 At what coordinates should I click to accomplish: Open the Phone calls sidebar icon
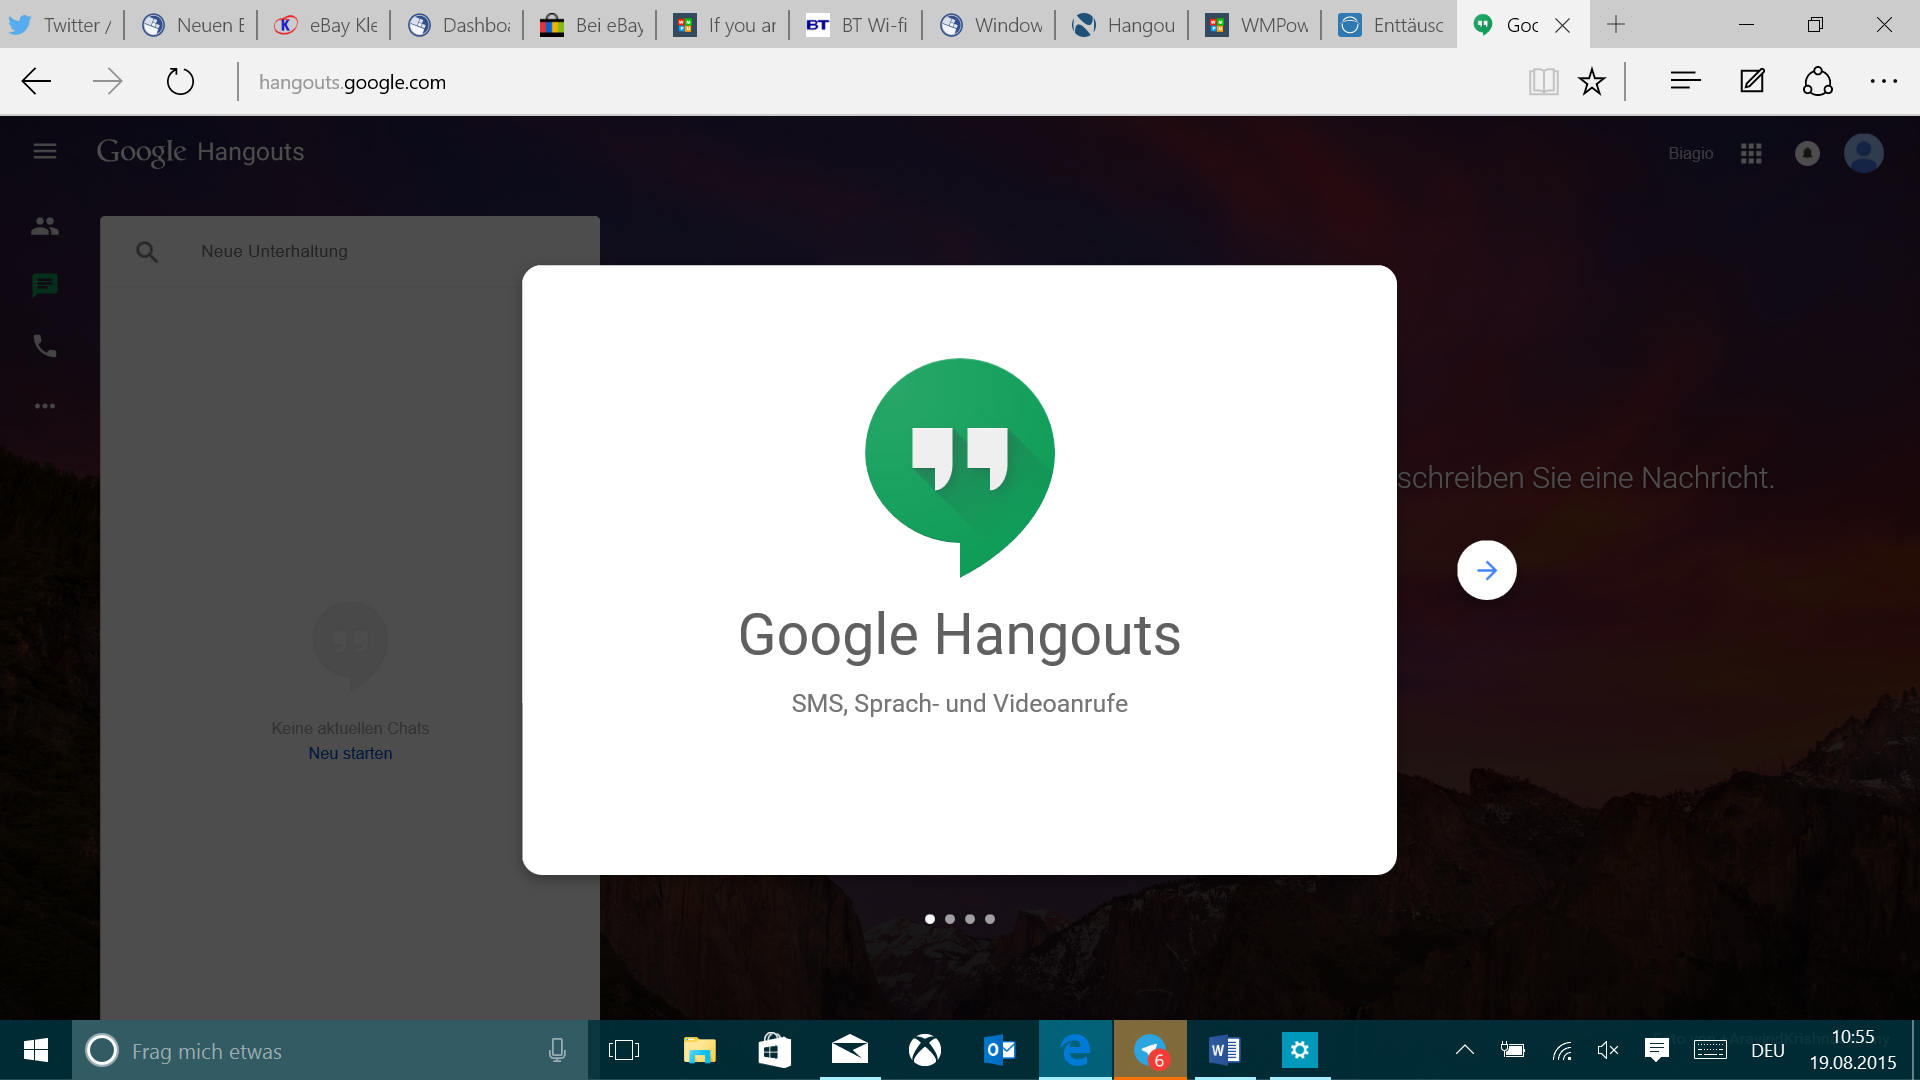[x=45, y=346]
